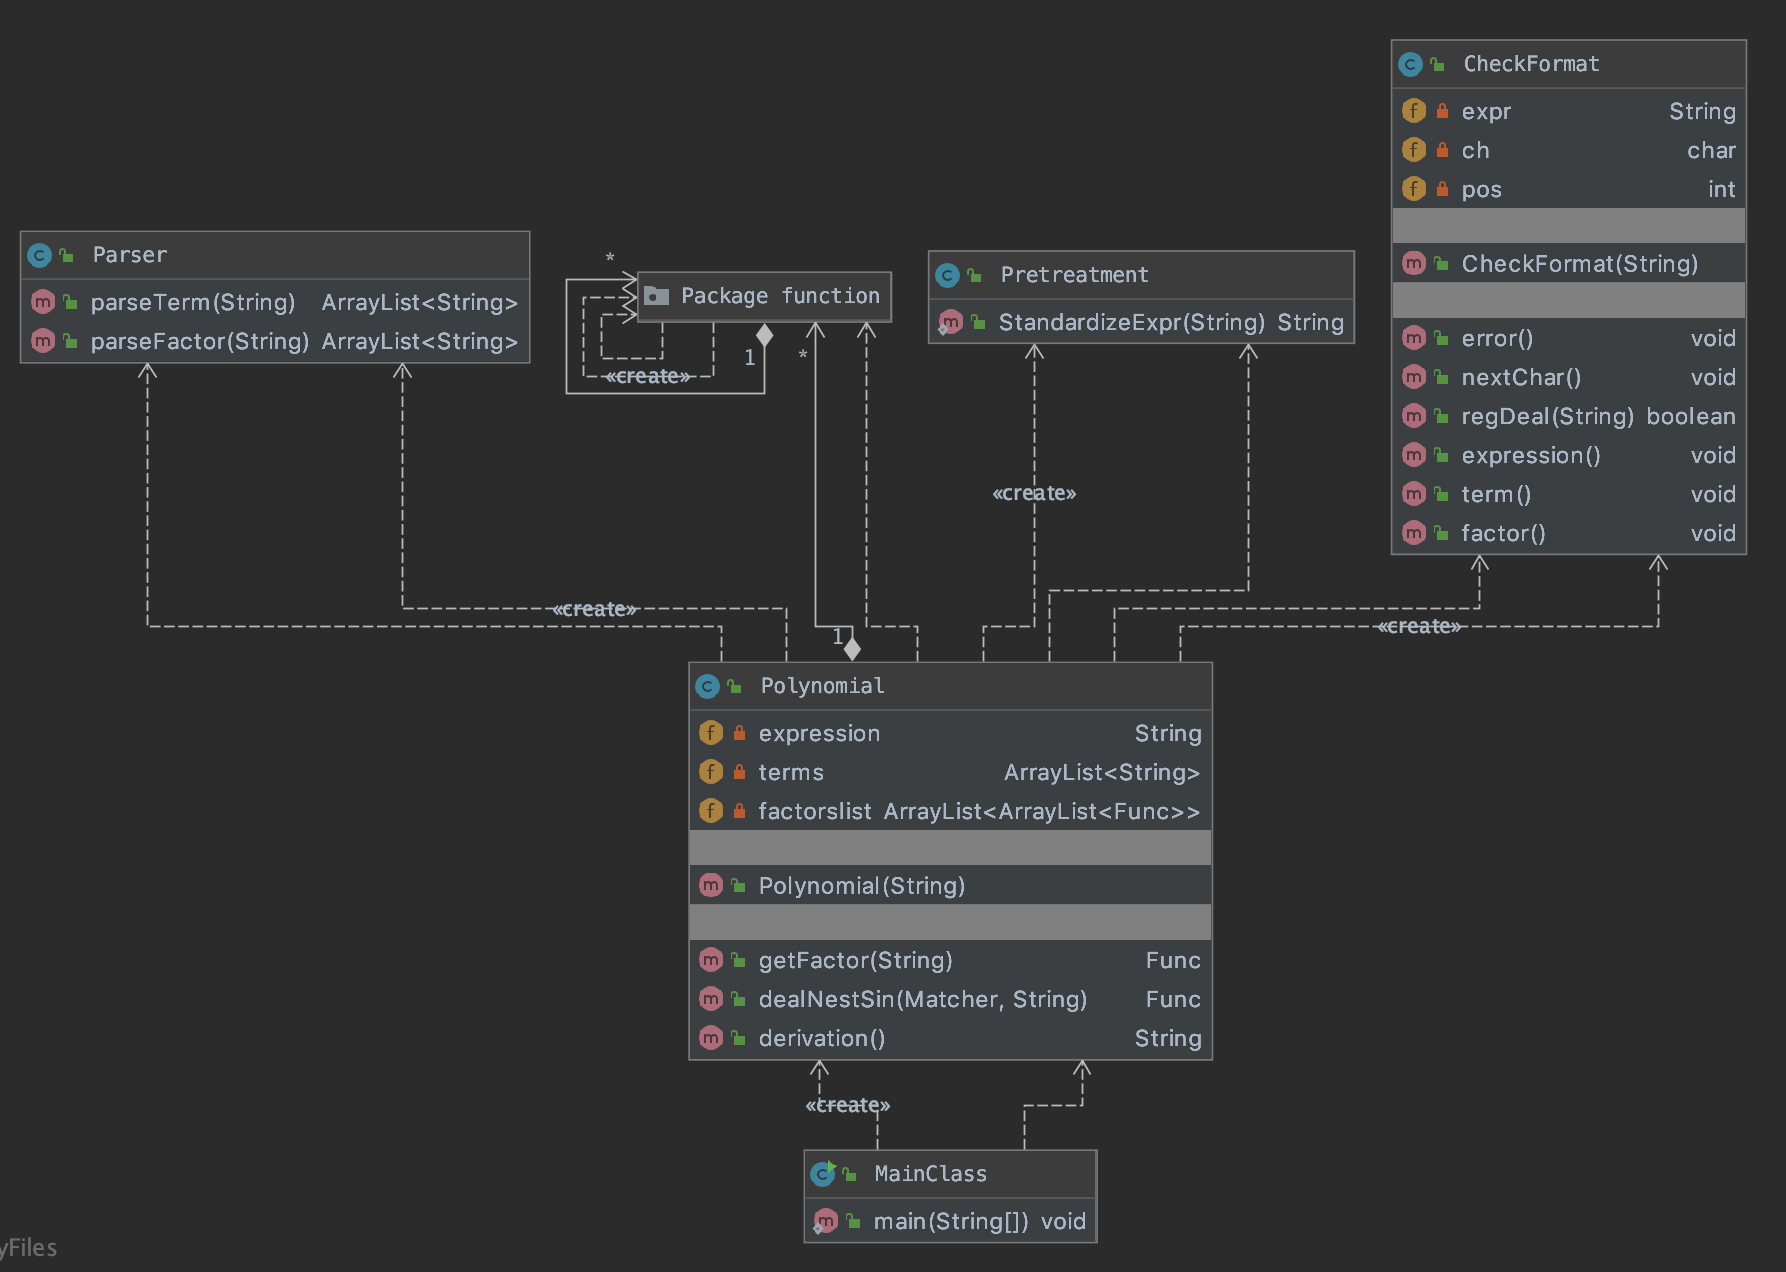Click the terms field name in Polynomial
The width and height of the screenshot is (1786, 1272).
tap(791, 772)
